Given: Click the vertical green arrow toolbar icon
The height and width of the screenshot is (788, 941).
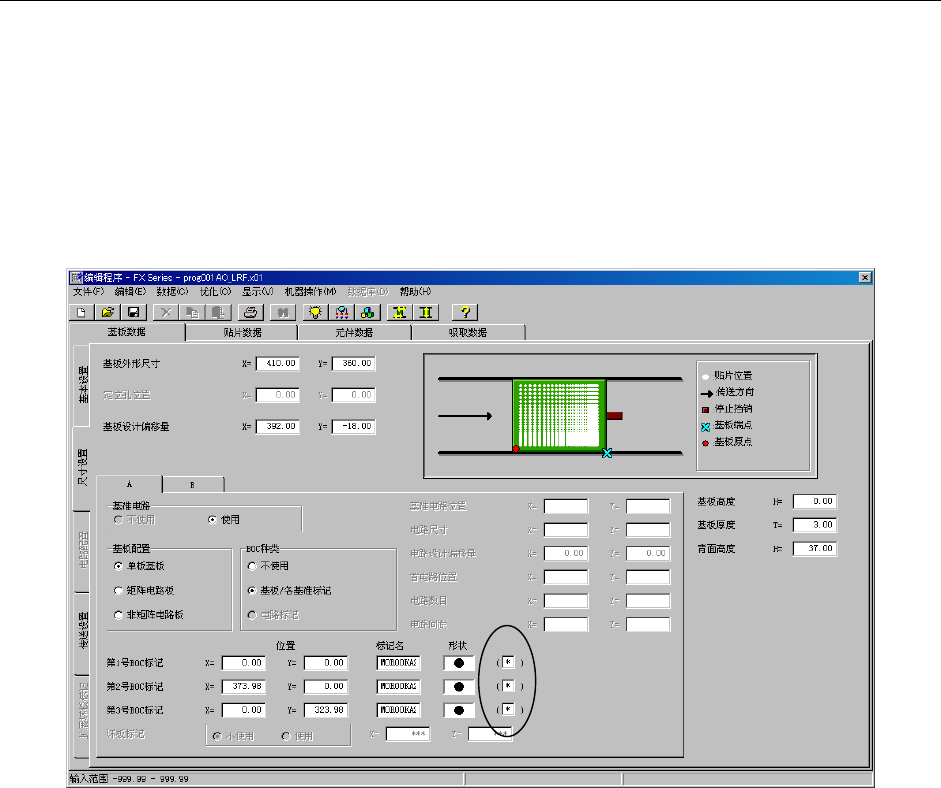Looking at the screenshot, I should (426, 313).
